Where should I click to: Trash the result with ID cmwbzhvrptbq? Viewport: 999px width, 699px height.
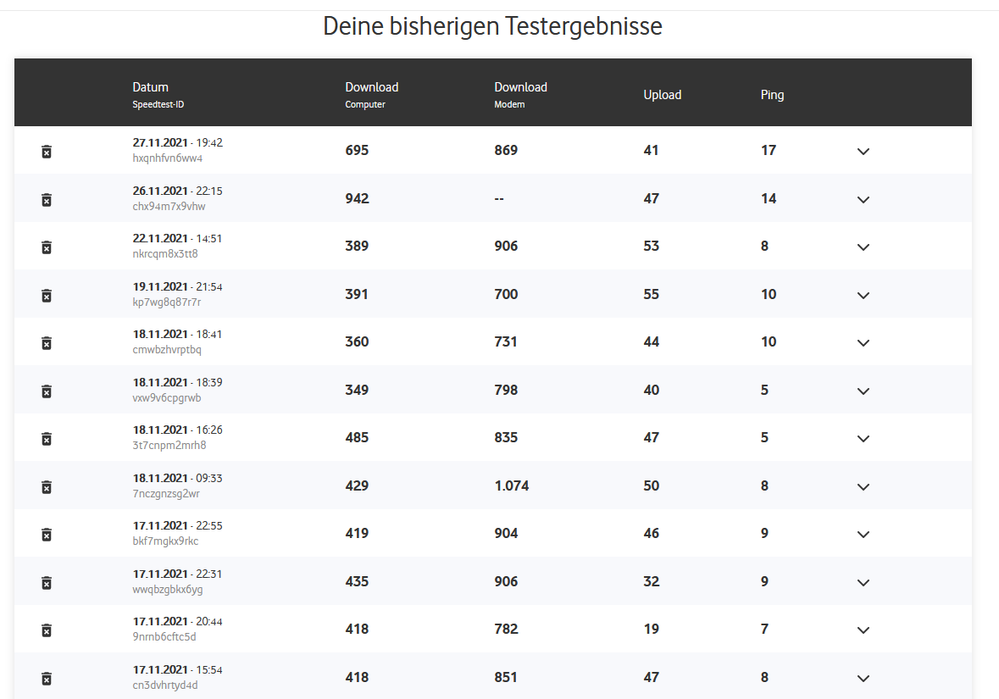46,343
